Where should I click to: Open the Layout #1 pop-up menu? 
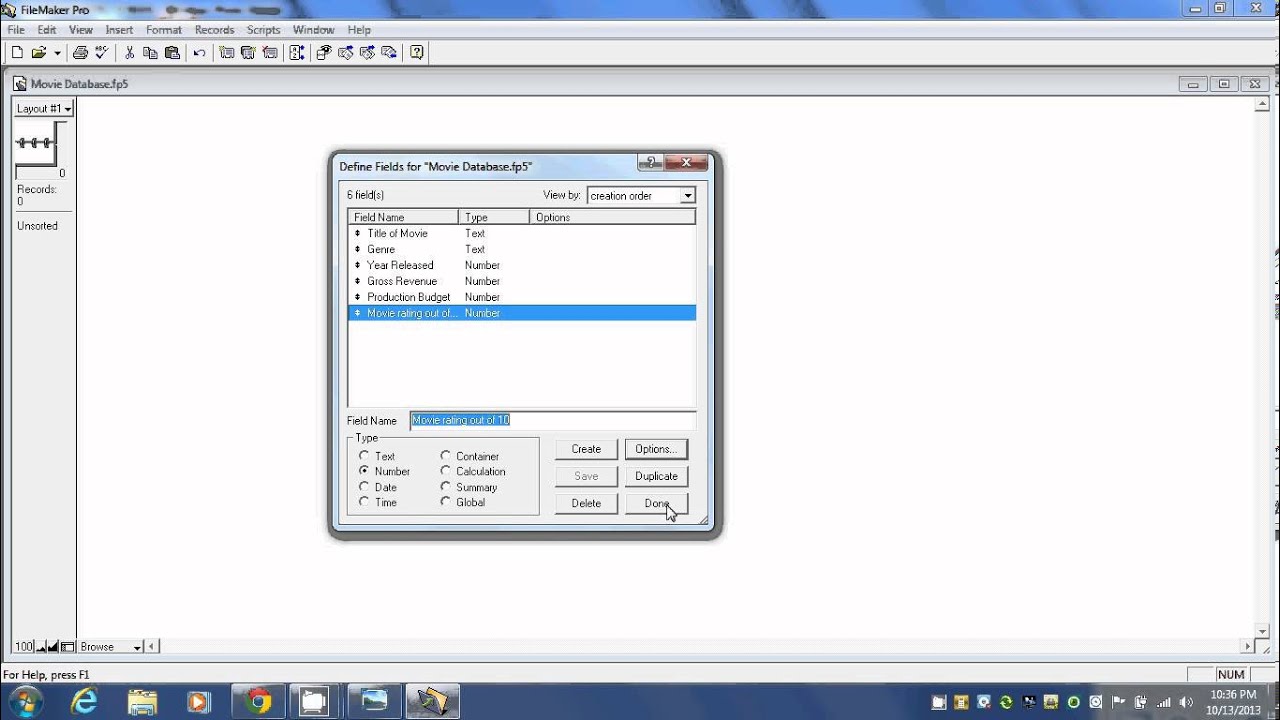pos(43,108)
